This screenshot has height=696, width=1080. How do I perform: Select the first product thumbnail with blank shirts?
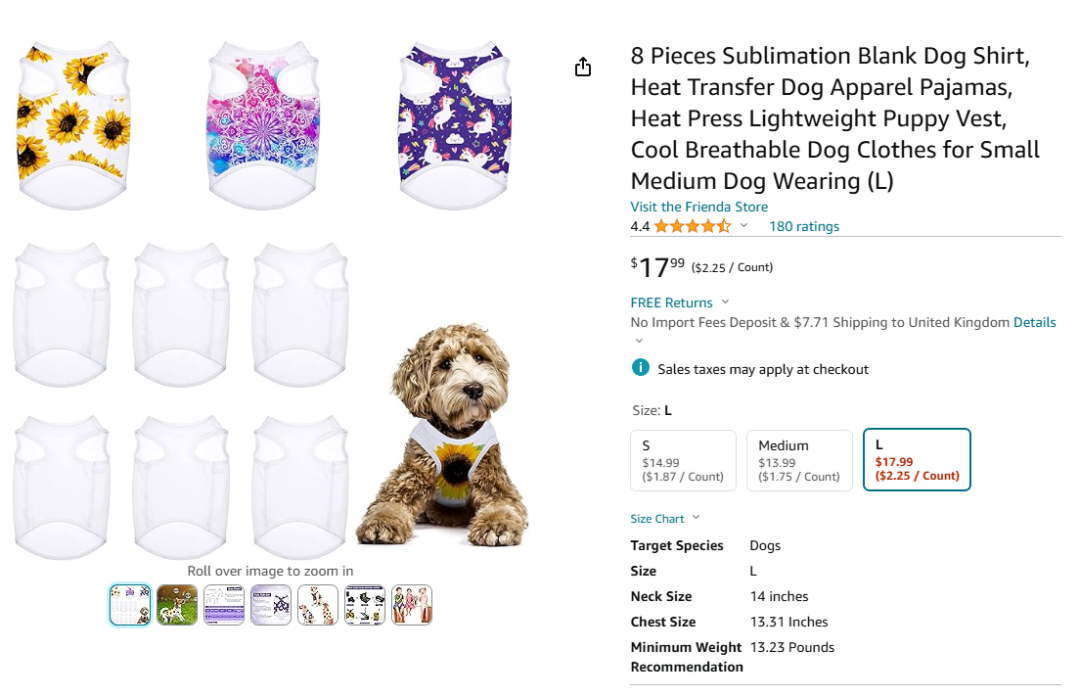[x=130, y=605]
